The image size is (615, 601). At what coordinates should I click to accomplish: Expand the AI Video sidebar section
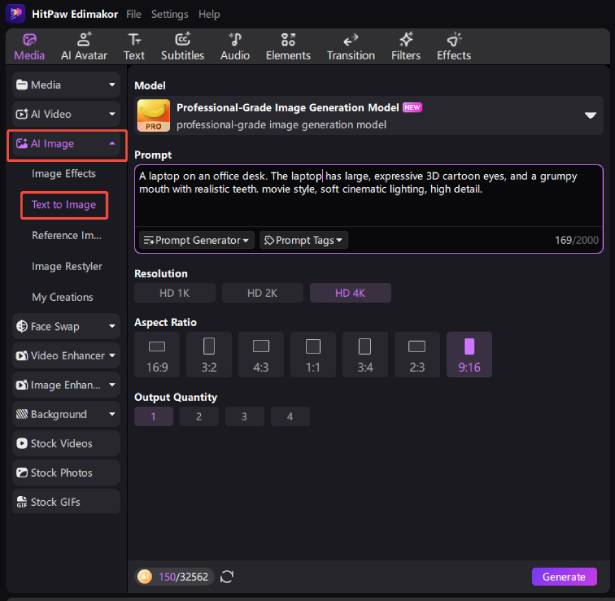[66, 114]
